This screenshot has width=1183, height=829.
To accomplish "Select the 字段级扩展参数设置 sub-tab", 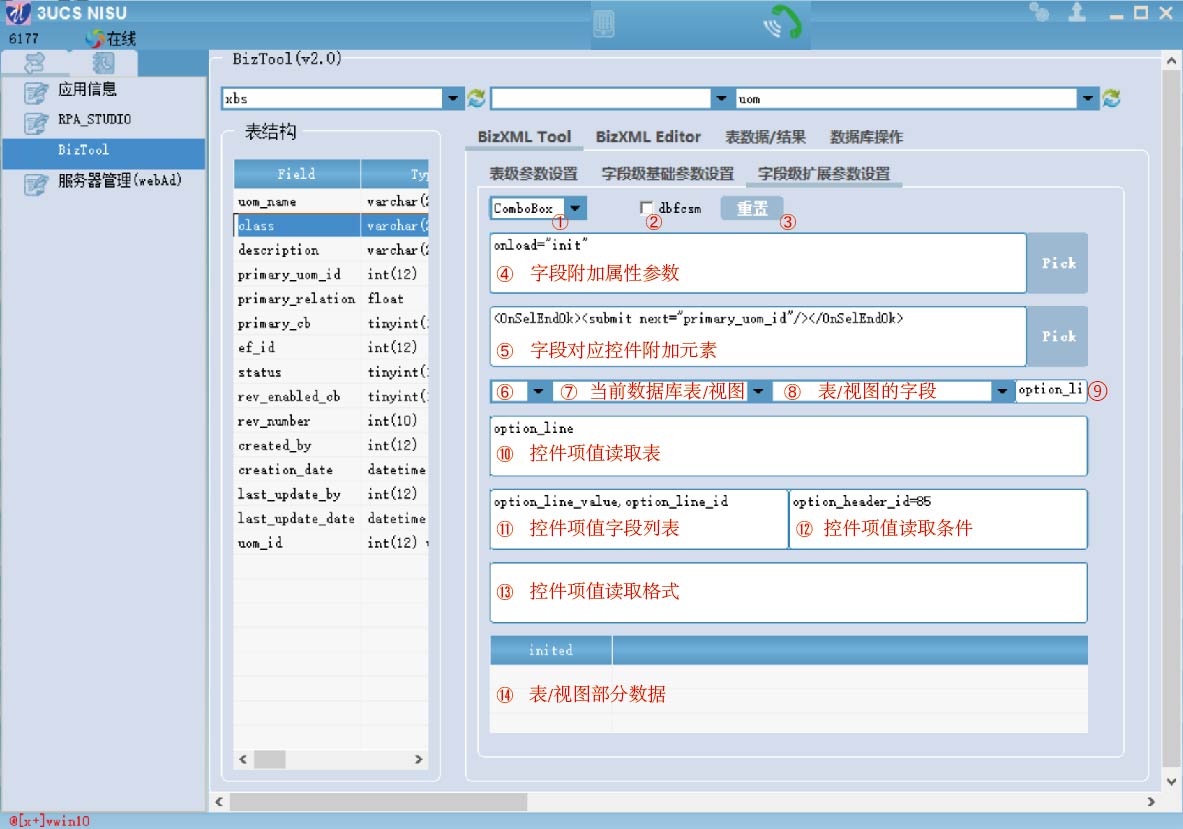I will [x=824, y=173].
